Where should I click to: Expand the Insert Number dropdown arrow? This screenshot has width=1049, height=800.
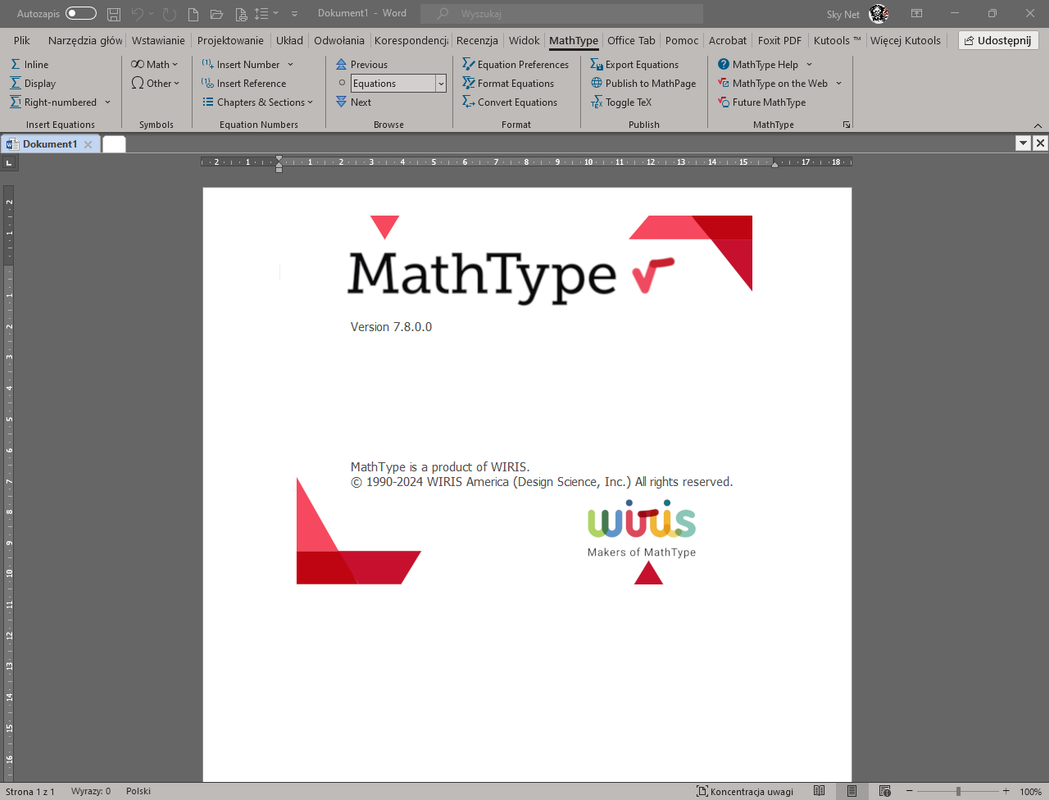(x=290, y=64)
